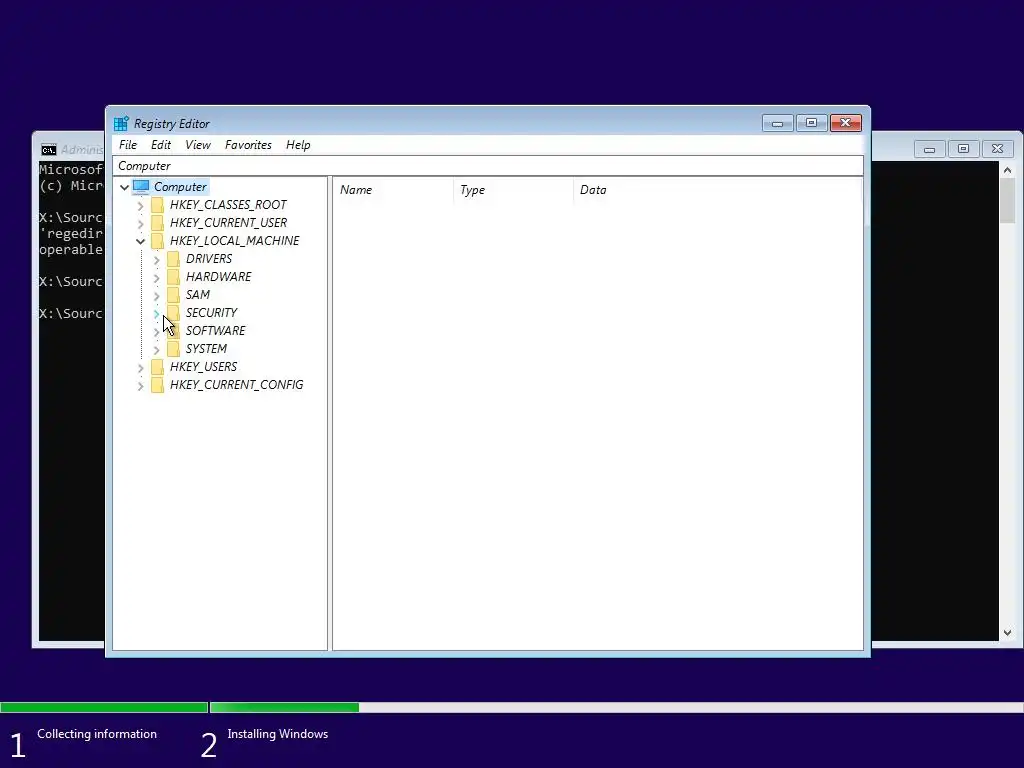Expand HKEY_CURRENT_USER chevron

[x=140, y=223]
